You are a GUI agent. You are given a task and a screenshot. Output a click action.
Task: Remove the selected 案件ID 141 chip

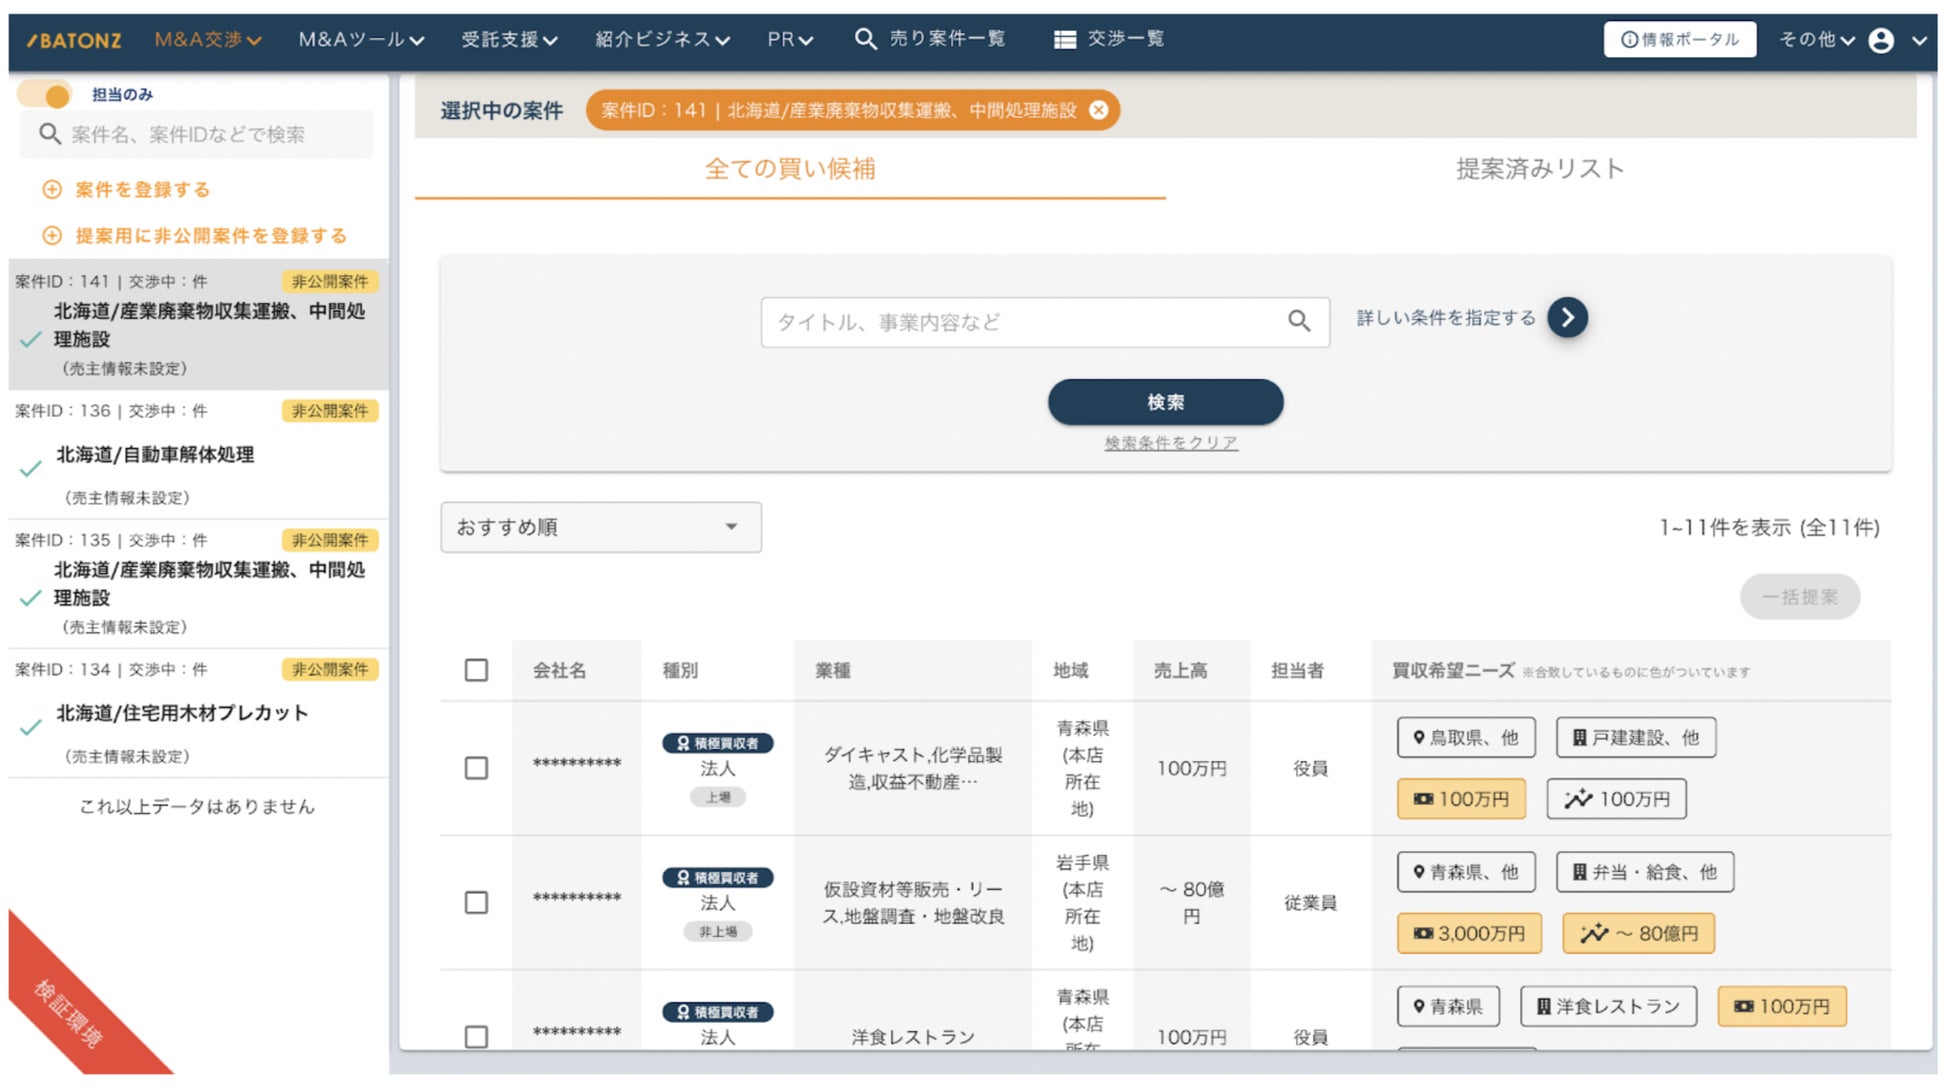(x=1098, y=110)
